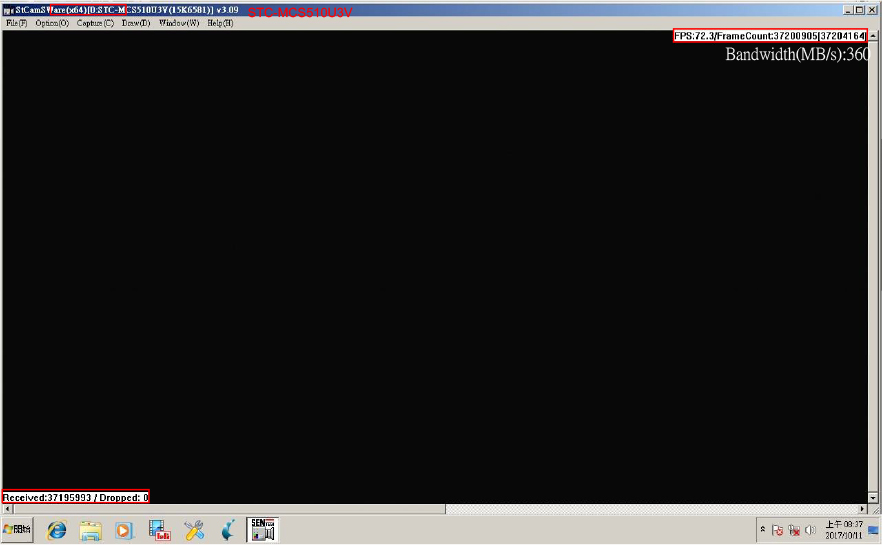Screen dimensions: 882x545
Task: Click the StCamSWare title bar app icon
Action: point(7,9)
